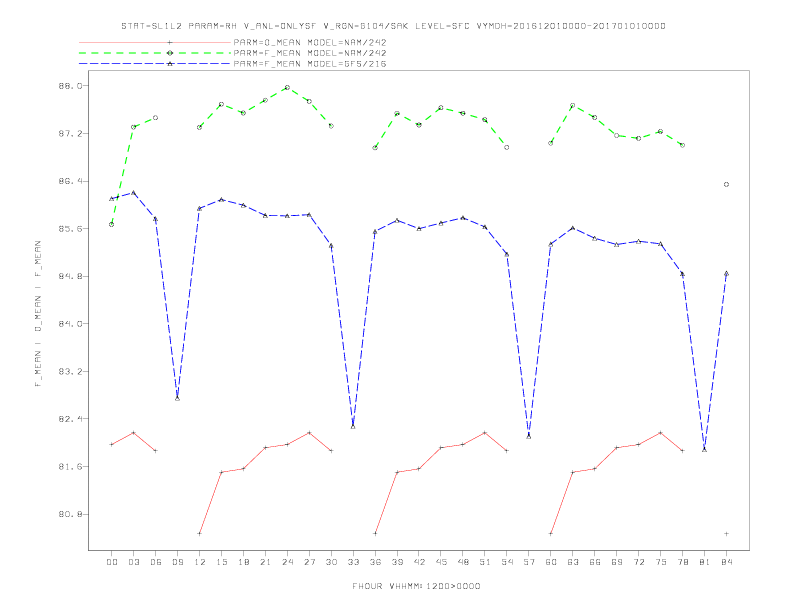Click the blue triangle dip at hour 33

pyautogui.click(x=353, y=427)
